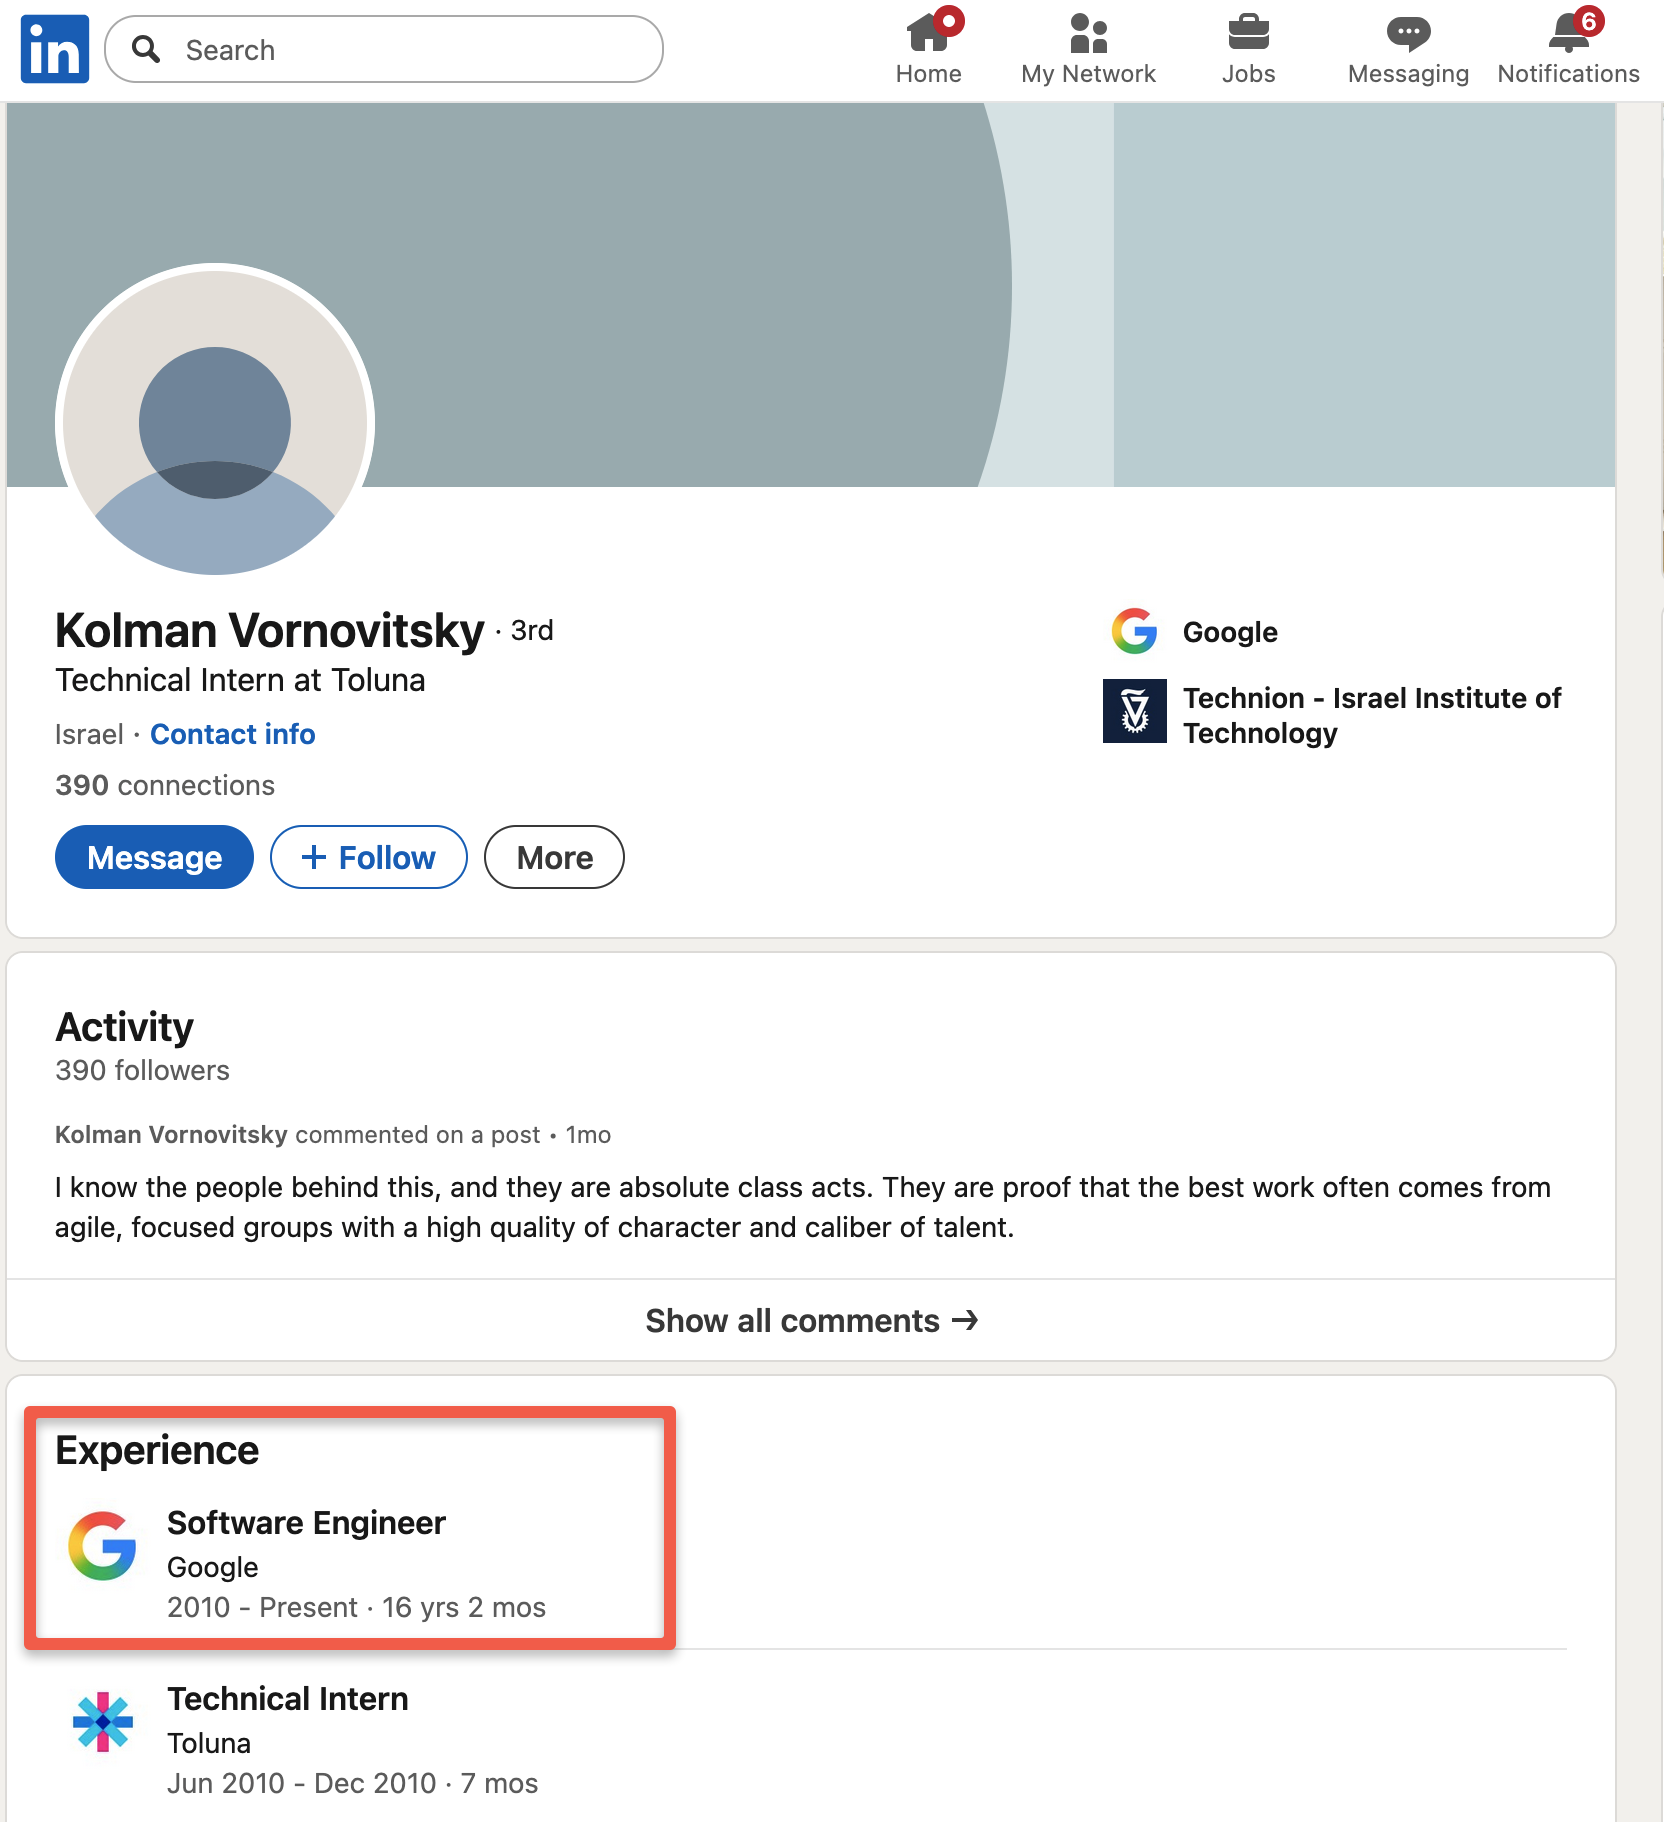This screenshot has width=1664, height=1822.
Task: Open Messaging chat bubble icon
Action: pyautogui.click(x=1408, y=35)
